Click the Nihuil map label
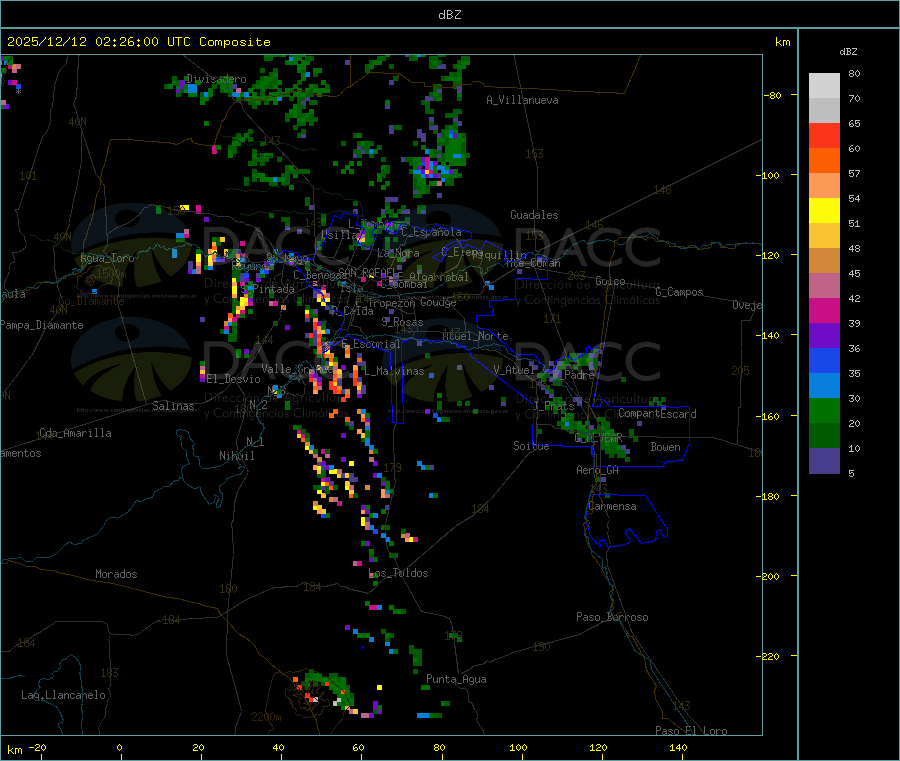This screenshot has height=761, width=900. pos(237,456)
